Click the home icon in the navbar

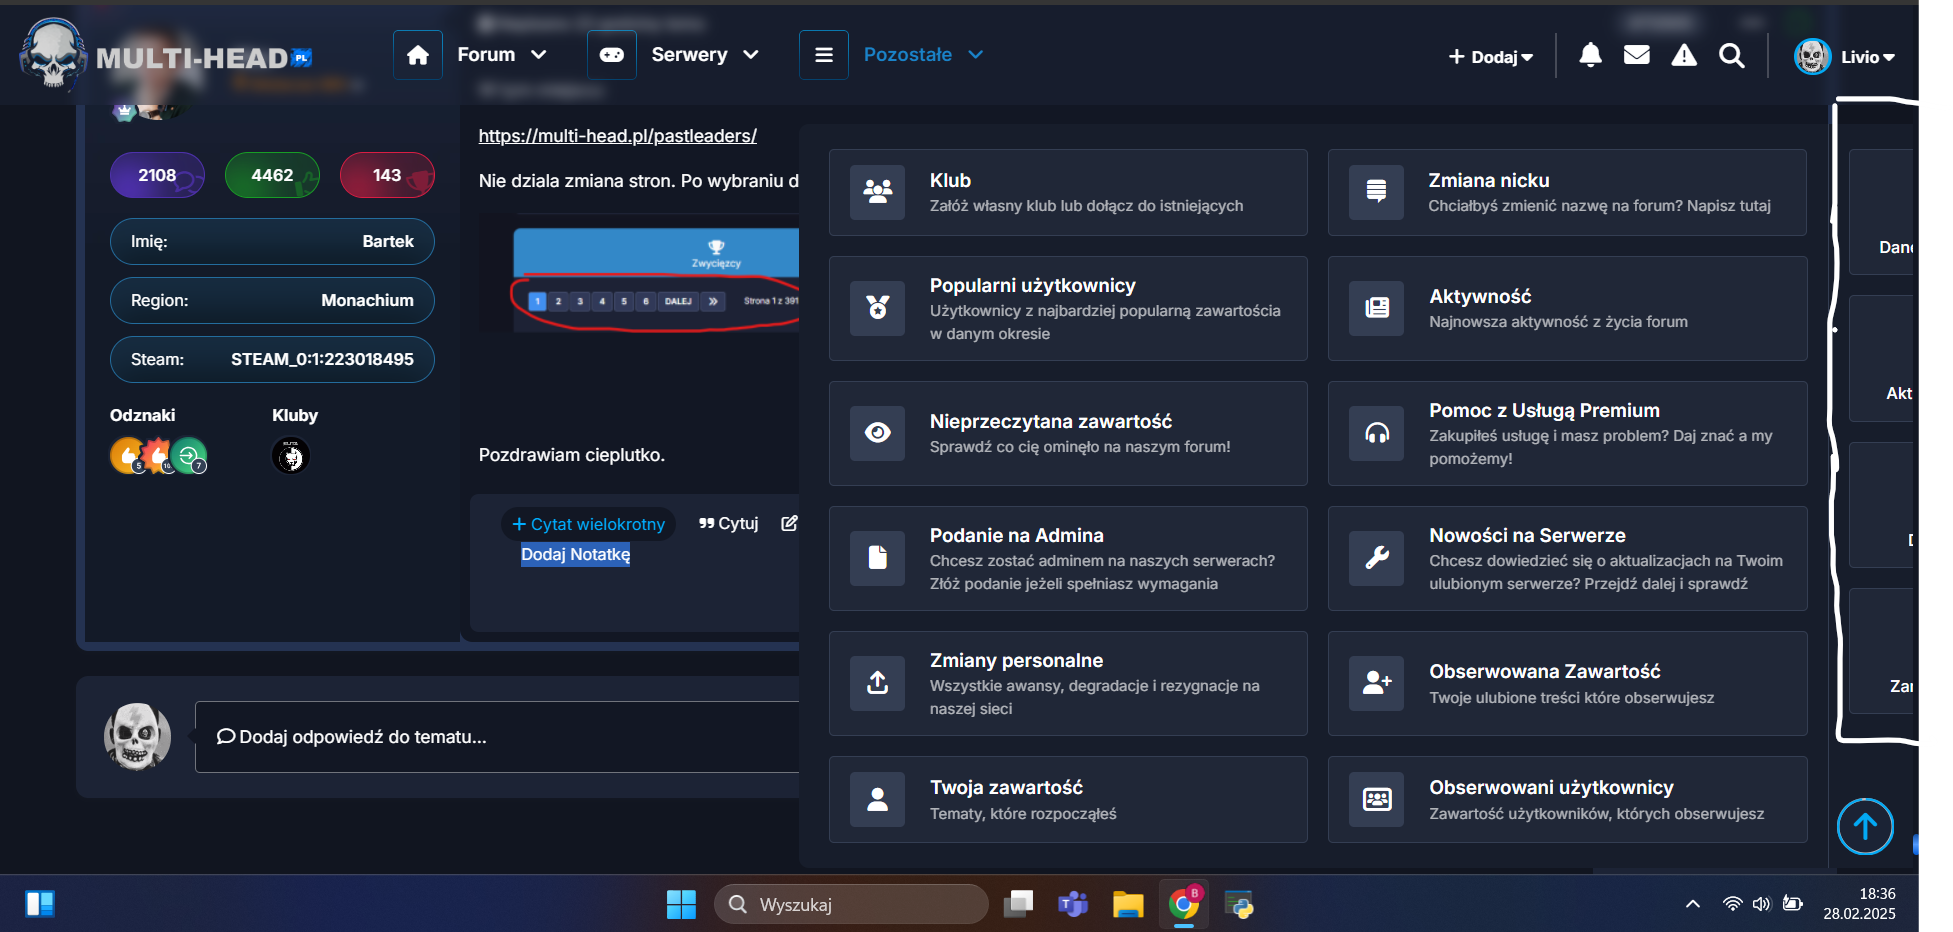(418, 55)
